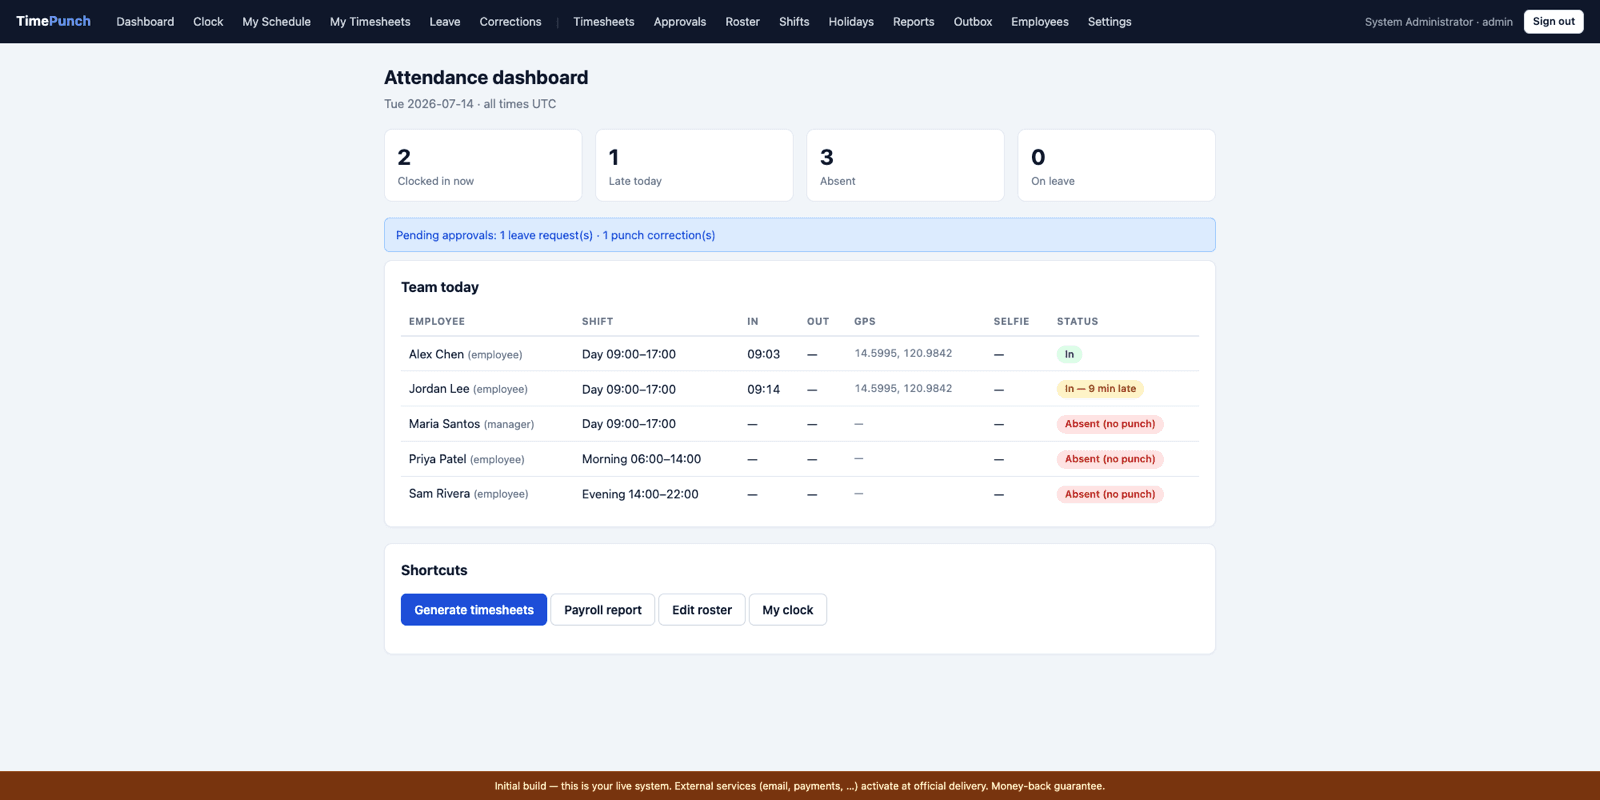The height and width of the screenshot is (800, 1600).
Task: Click the Initial build notice footer banner
Action: [800, 786]
